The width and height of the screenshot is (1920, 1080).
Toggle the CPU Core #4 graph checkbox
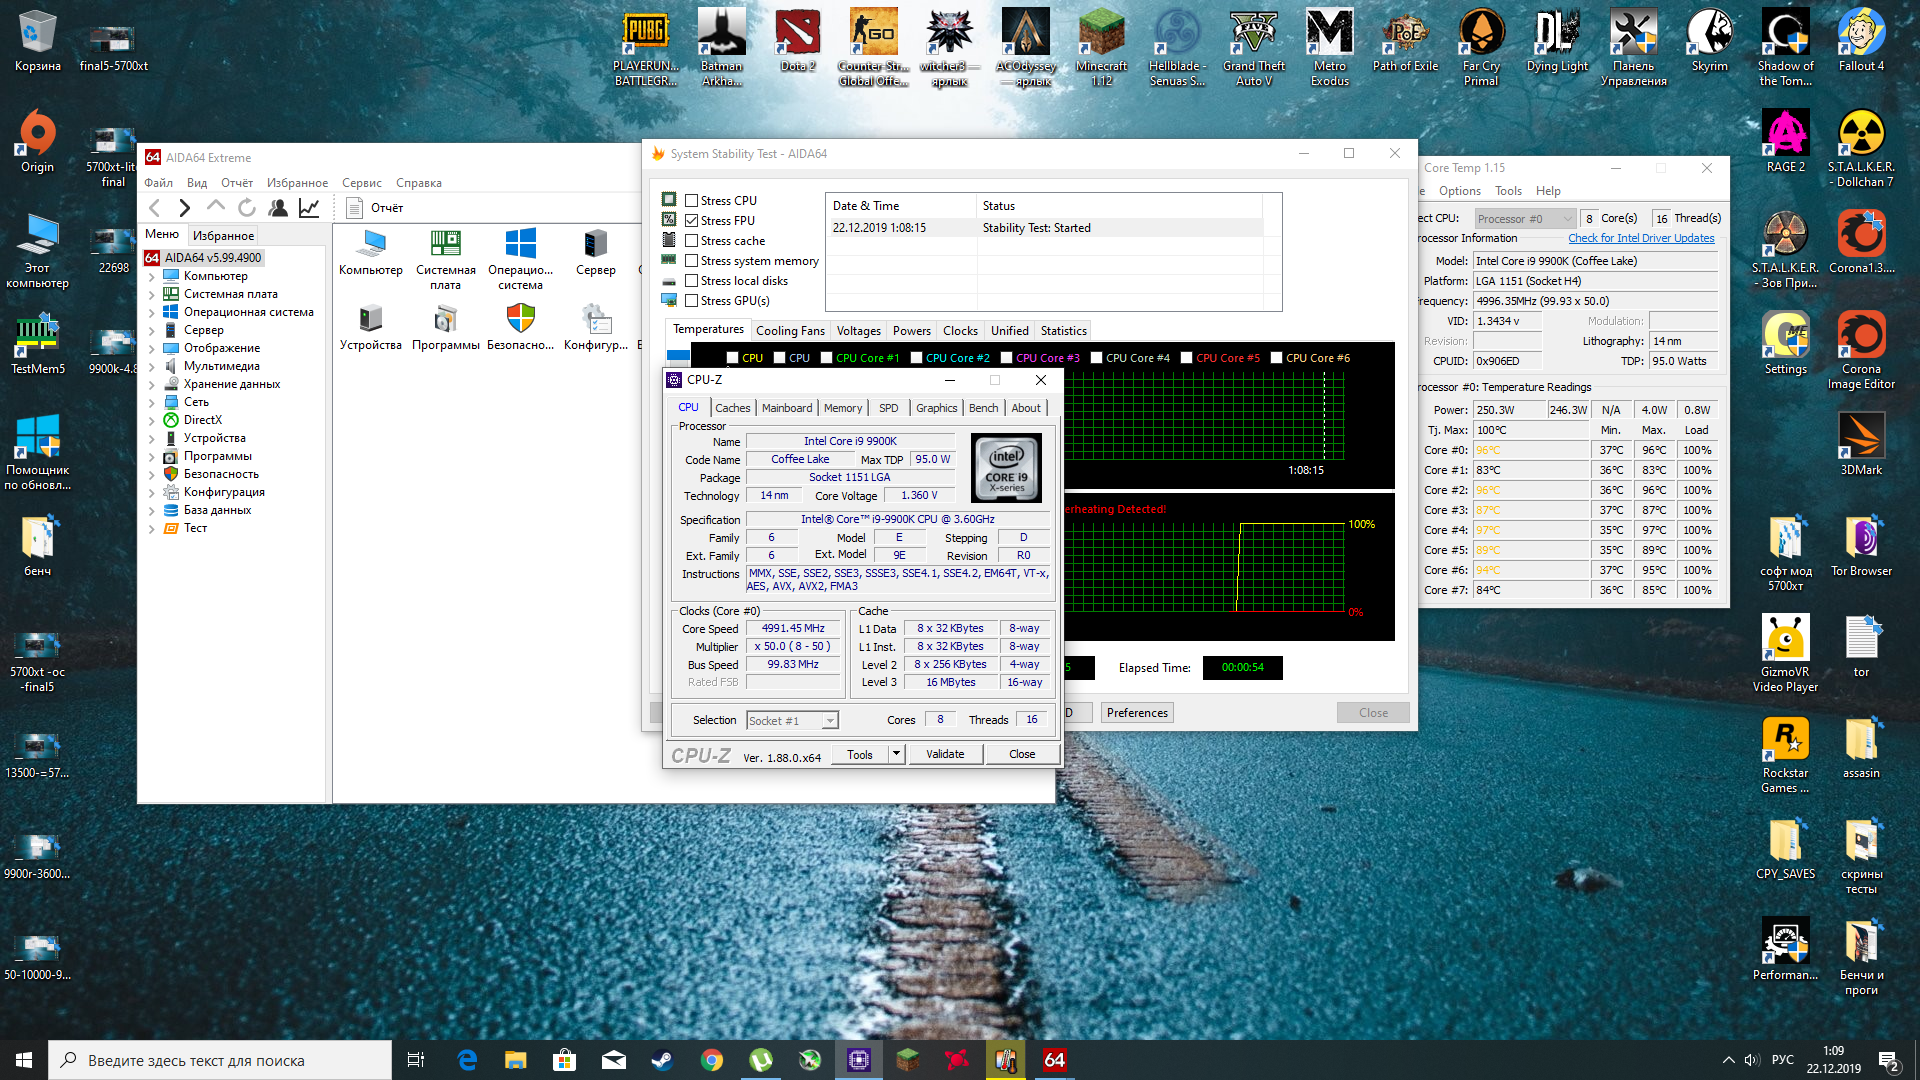point(1096,358)
